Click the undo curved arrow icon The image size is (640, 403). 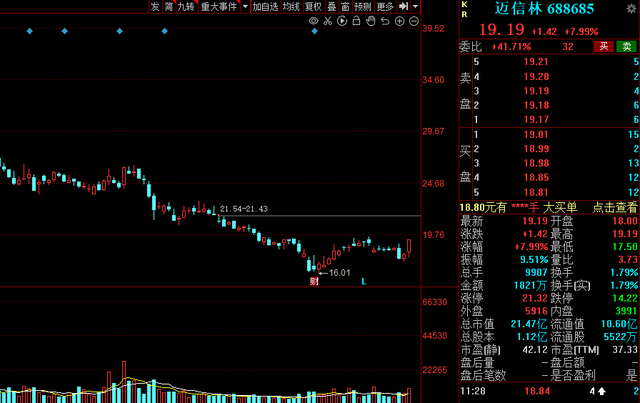[385, 21]
